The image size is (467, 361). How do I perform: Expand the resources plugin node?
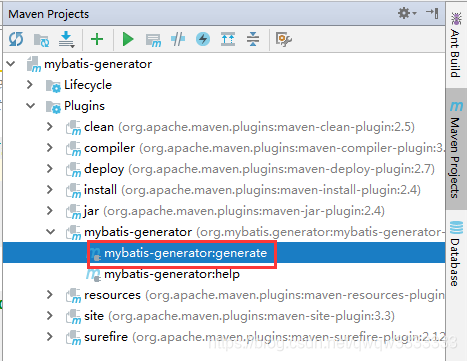pyautogui.click(x=50, y=295)
